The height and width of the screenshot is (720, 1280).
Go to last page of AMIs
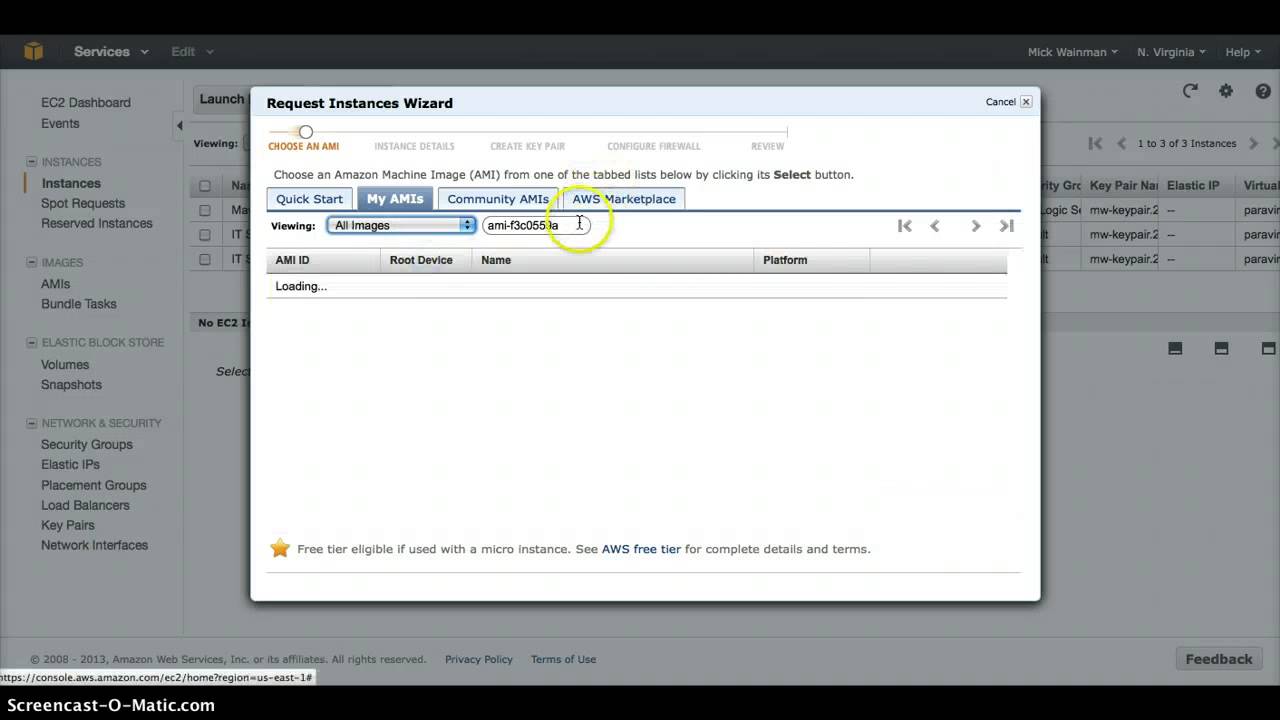pyautogui.click(x=1007, y=226)
